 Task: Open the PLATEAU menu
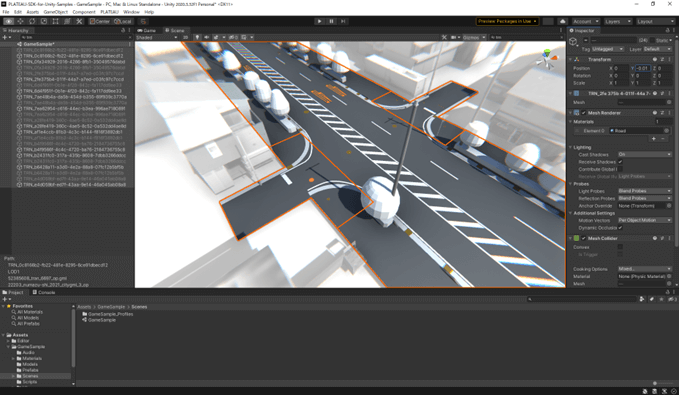pyautogui.click(x=109, y=12)
